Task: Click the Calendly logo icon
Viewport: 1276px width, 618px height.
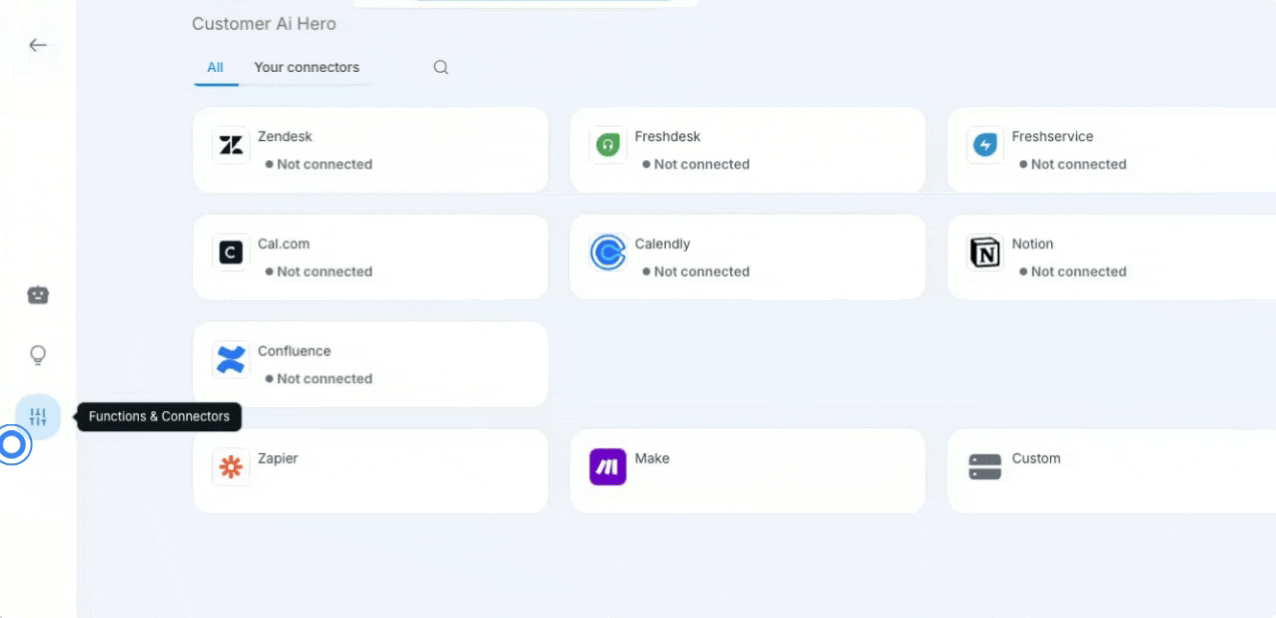Action: (608, 253)
